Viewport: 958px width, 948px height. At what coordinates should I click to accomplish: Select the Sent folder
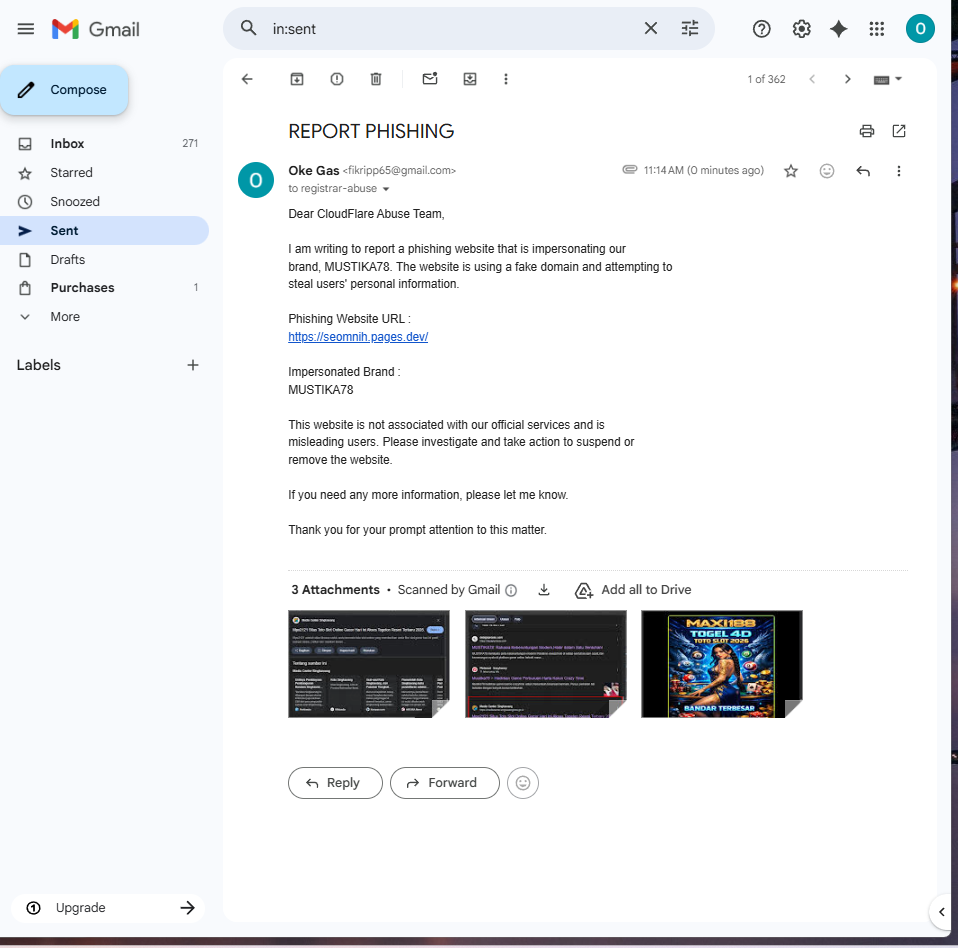104,230
